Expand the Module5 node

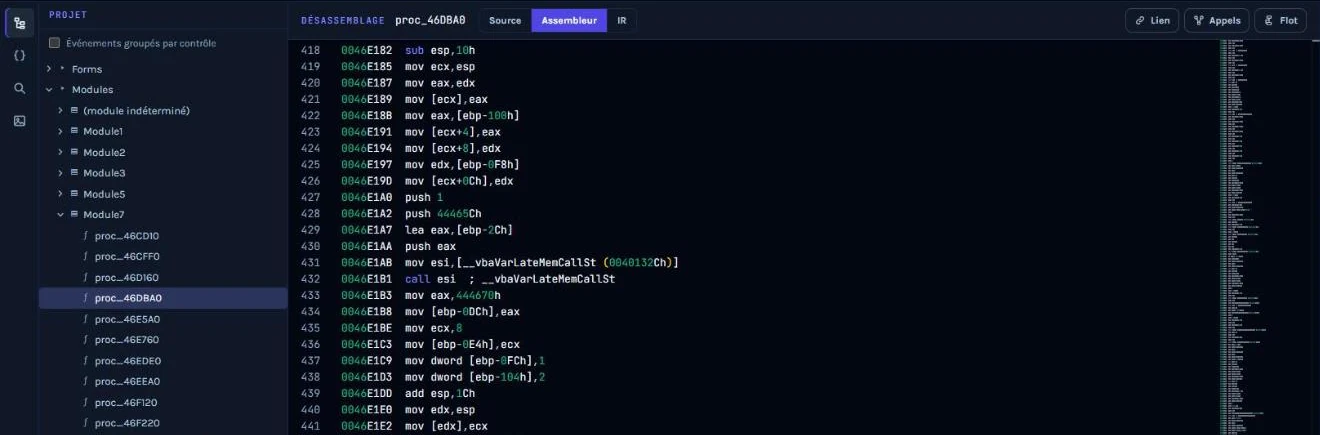pyautogui.click(x=60, y=194)
